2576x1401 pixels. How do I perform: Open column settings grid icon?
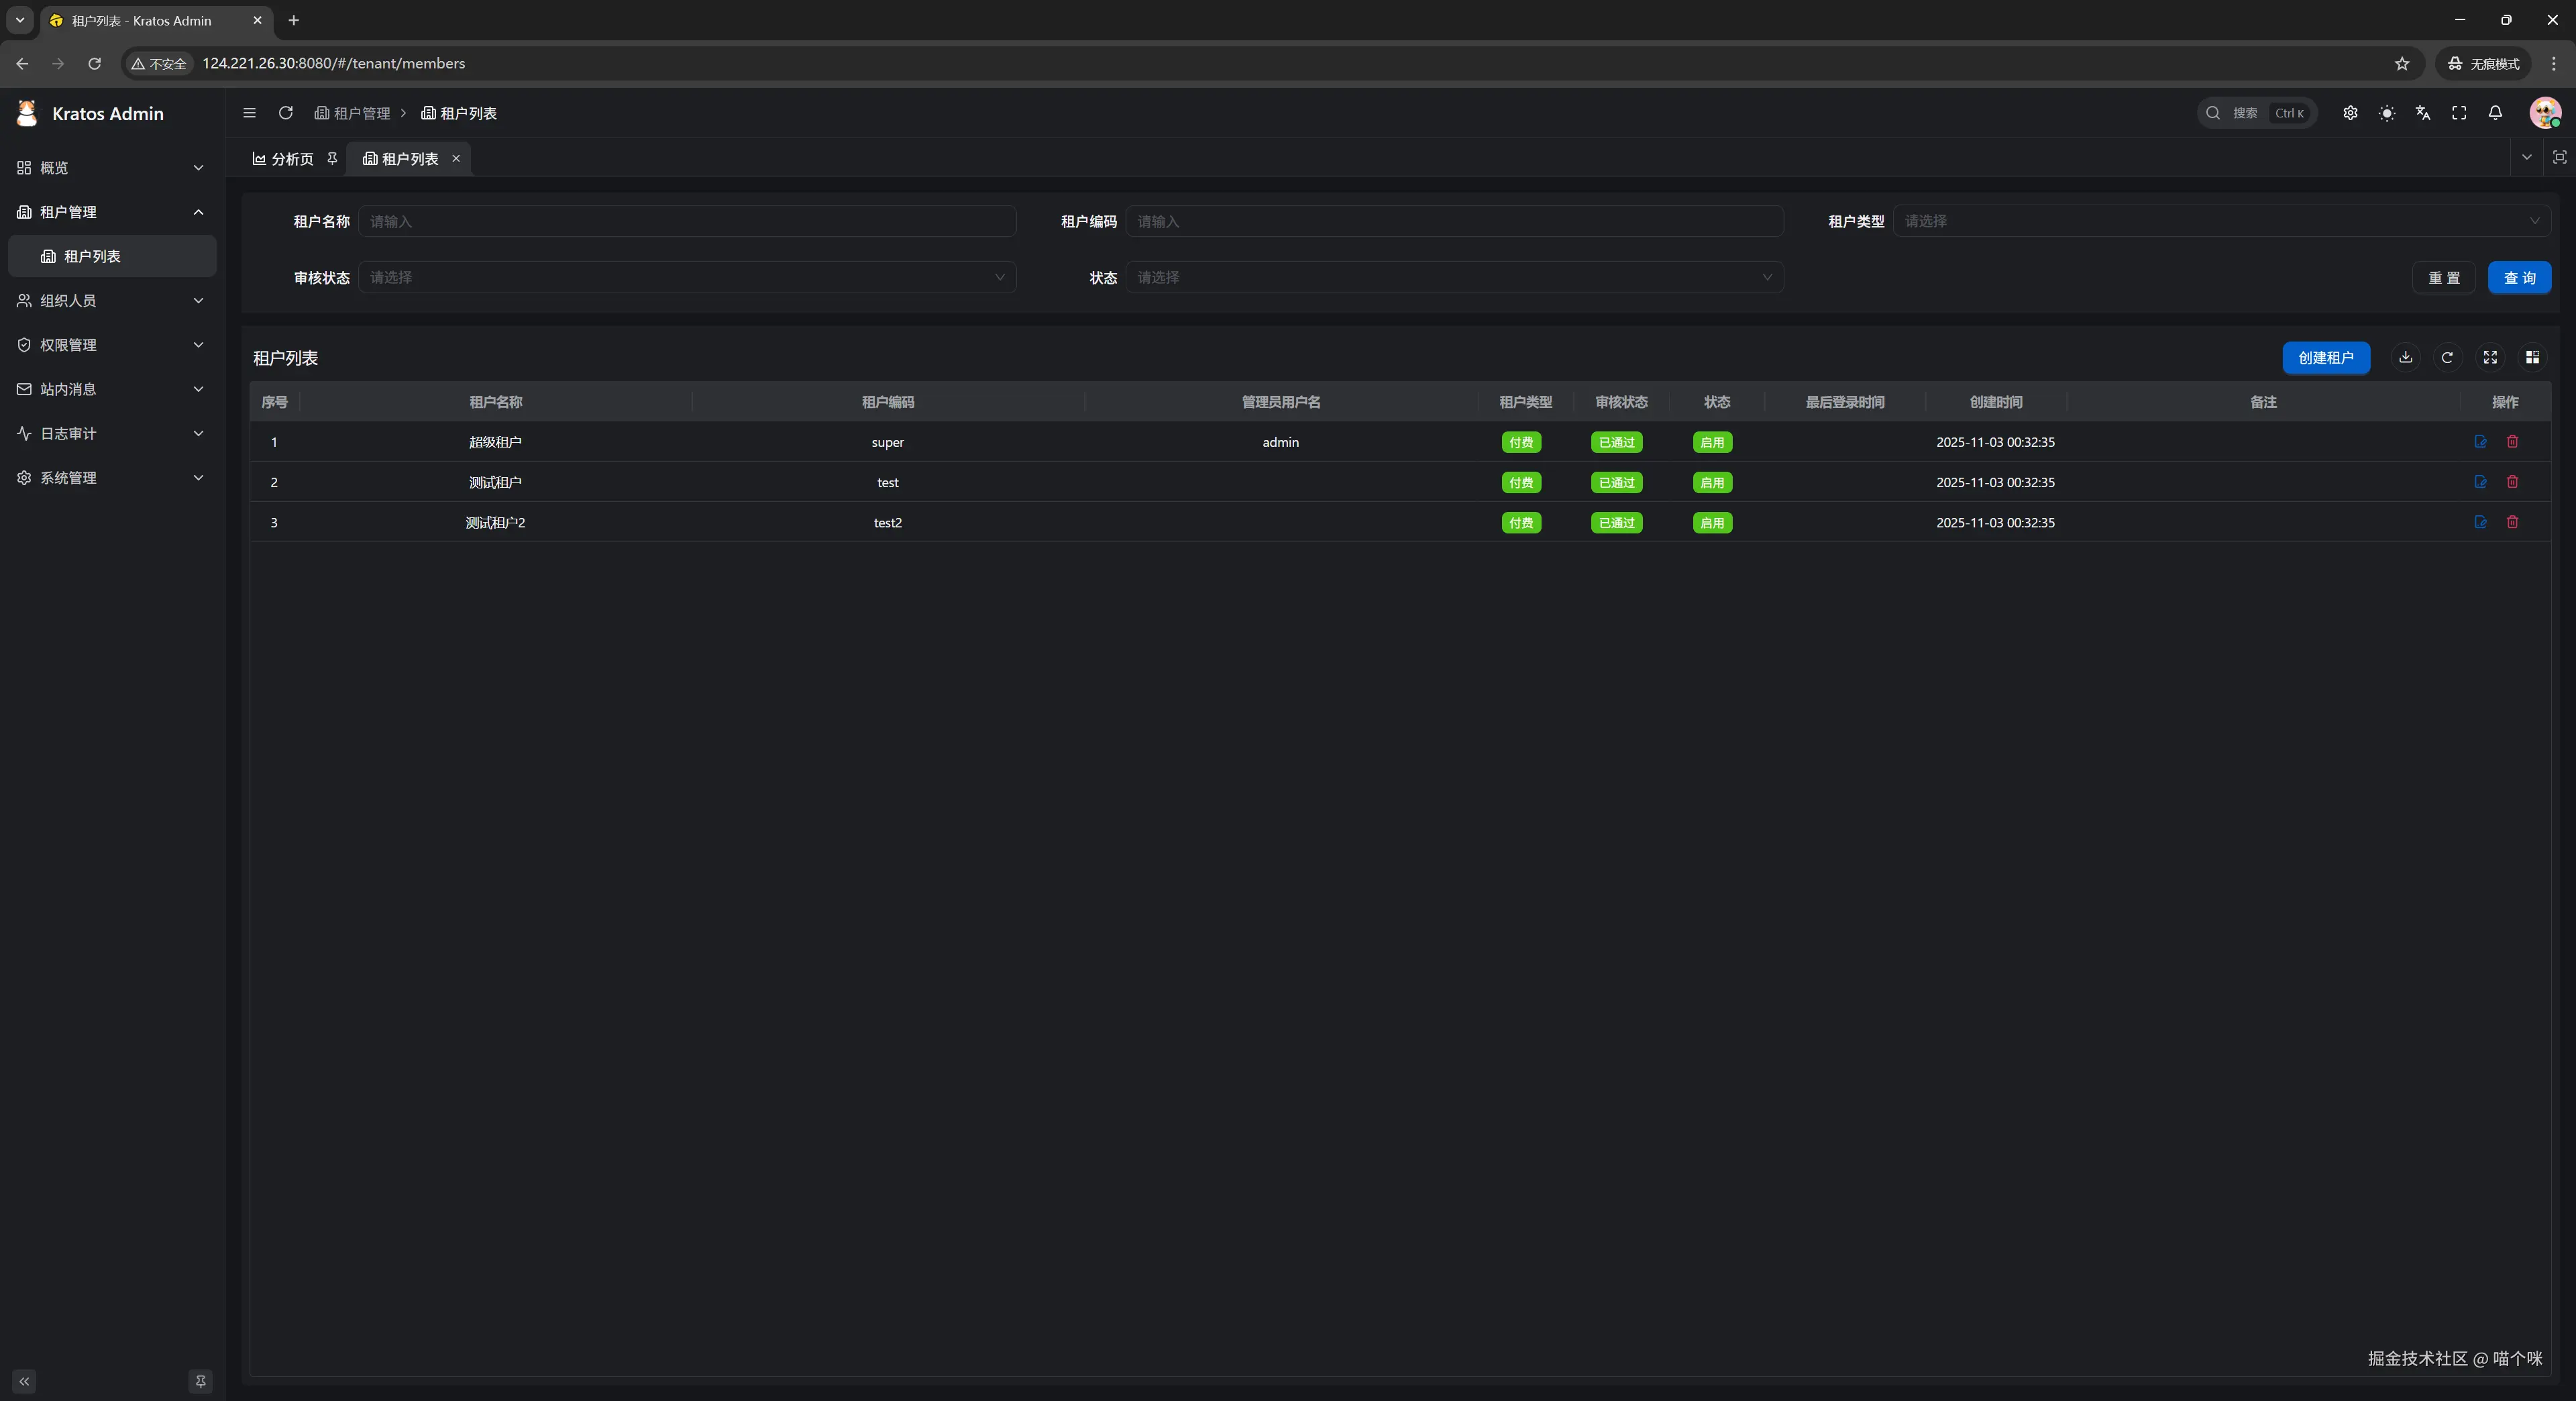click(x=2532, y=357)
